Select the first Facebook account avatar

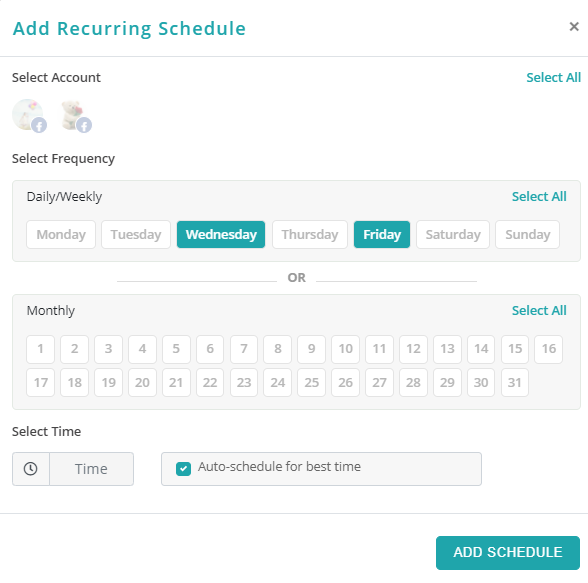29,115
